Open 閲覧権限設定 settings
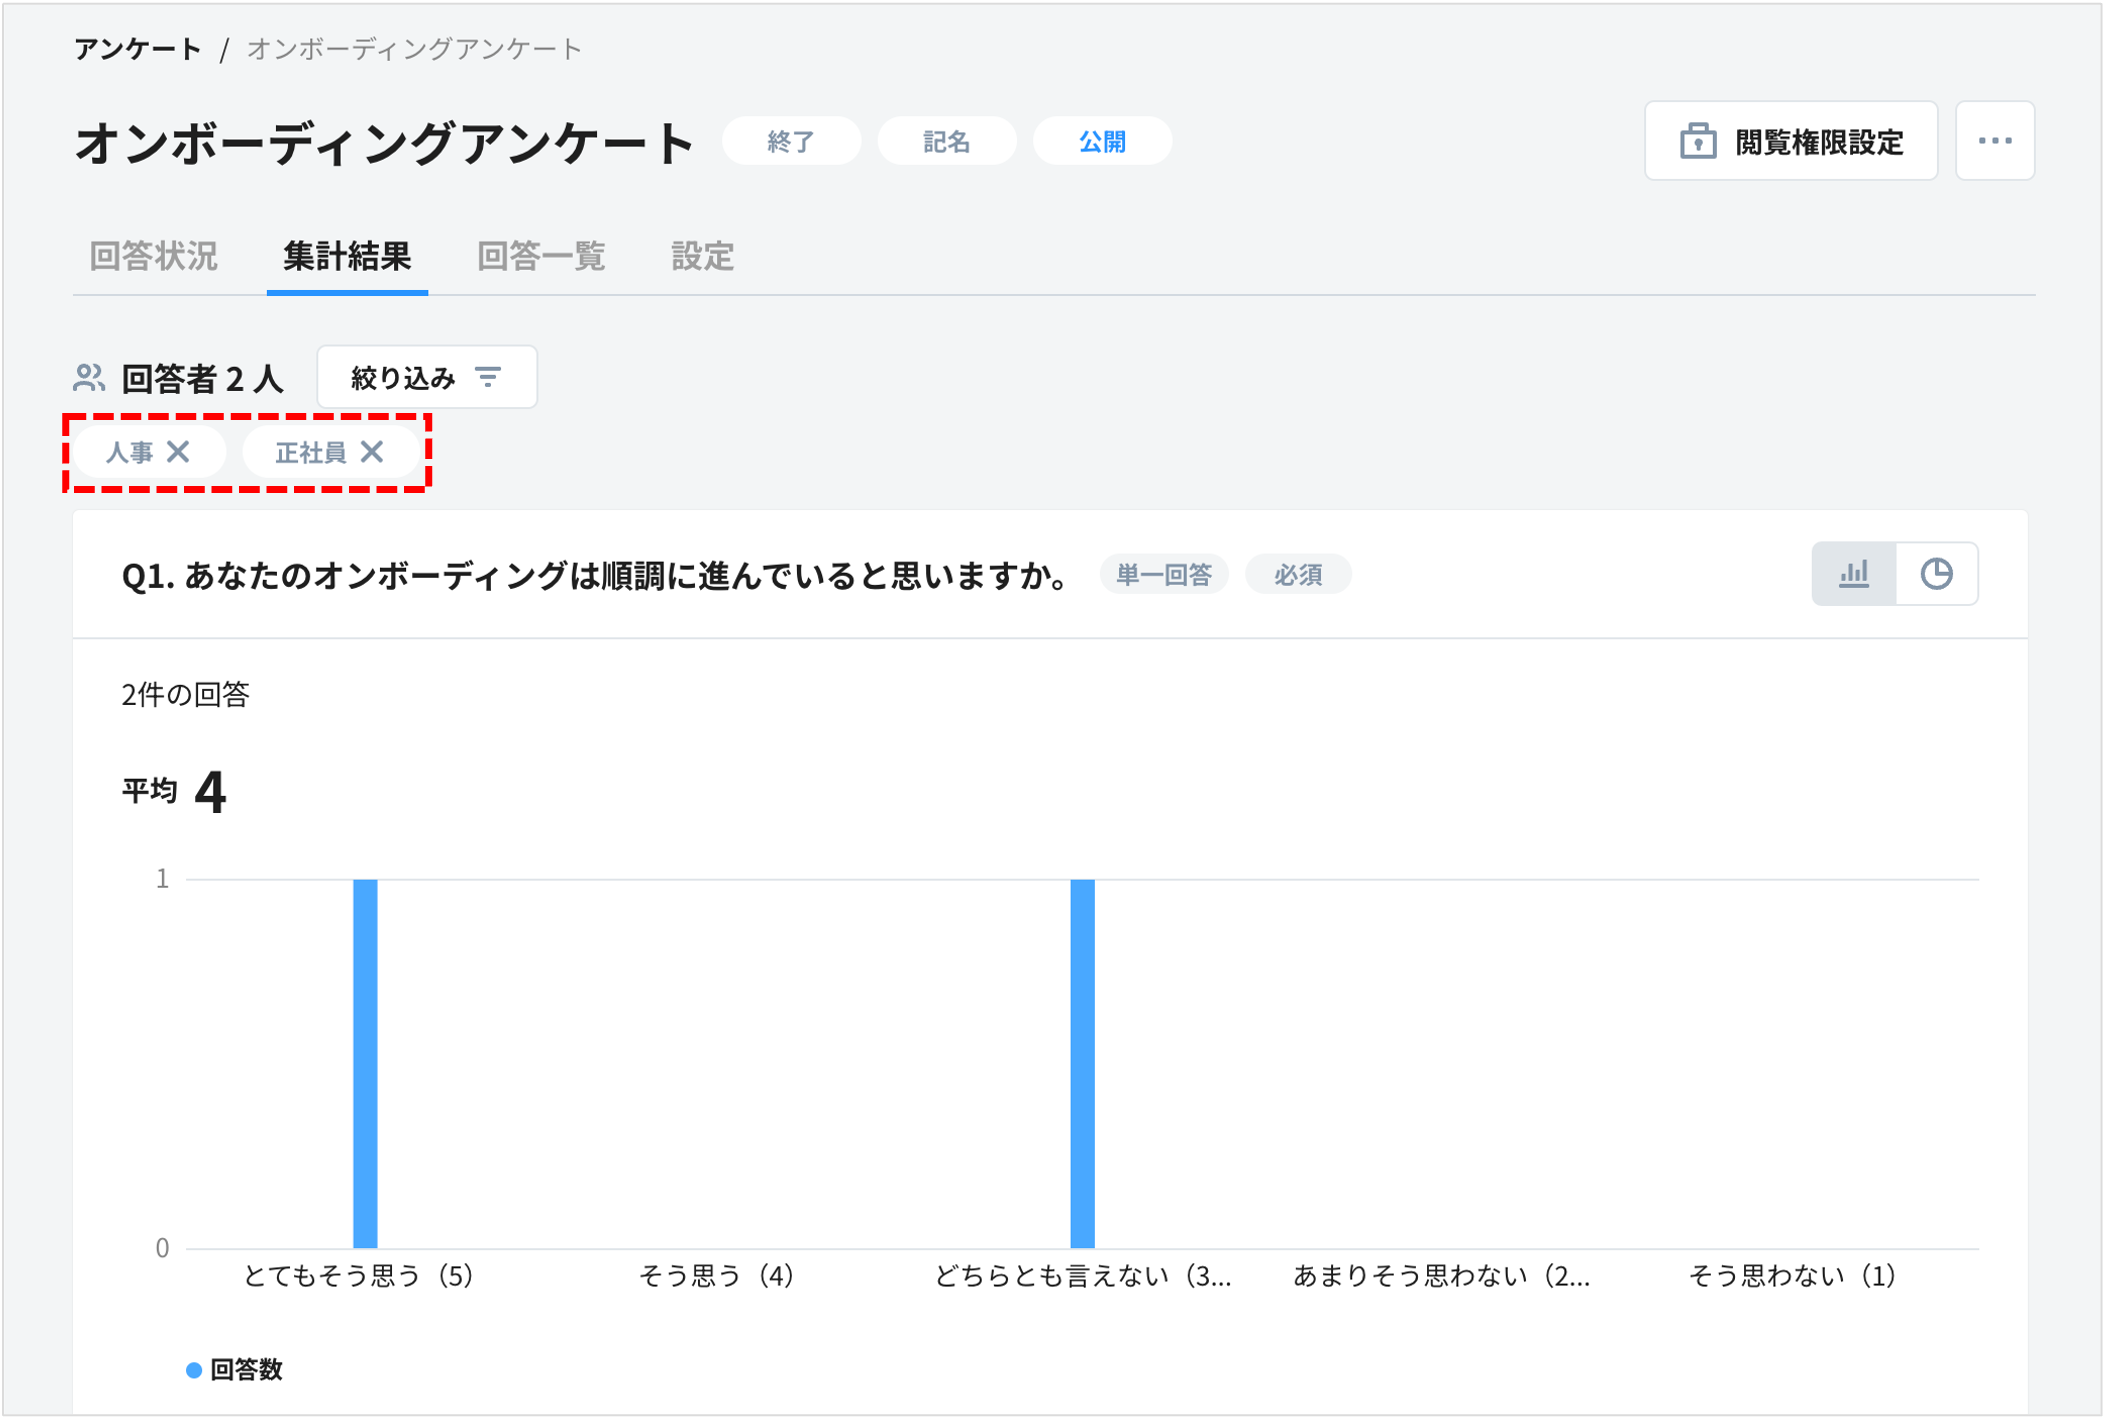Screen dimensions: 2103x1420 (x=1790, y=140)
